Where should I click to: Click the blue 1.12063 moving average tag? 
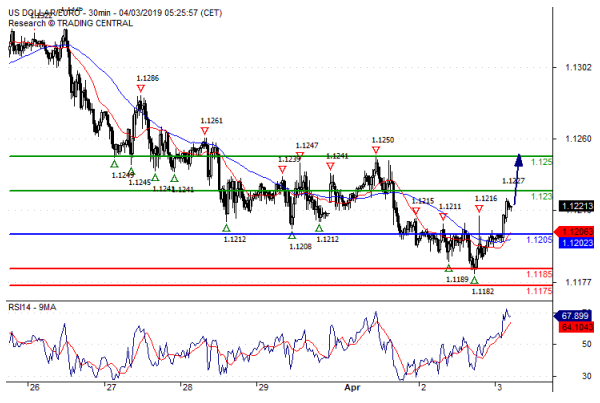pos(577,231)
